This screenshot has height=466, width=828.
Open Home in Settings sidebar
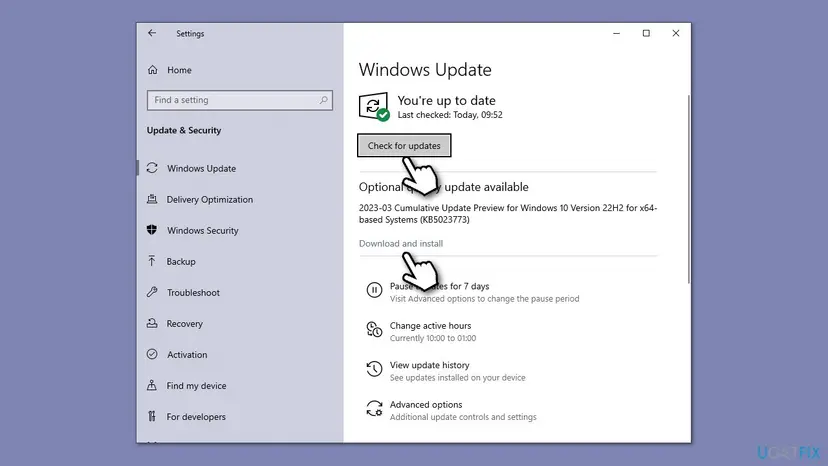tap(179, 70)
